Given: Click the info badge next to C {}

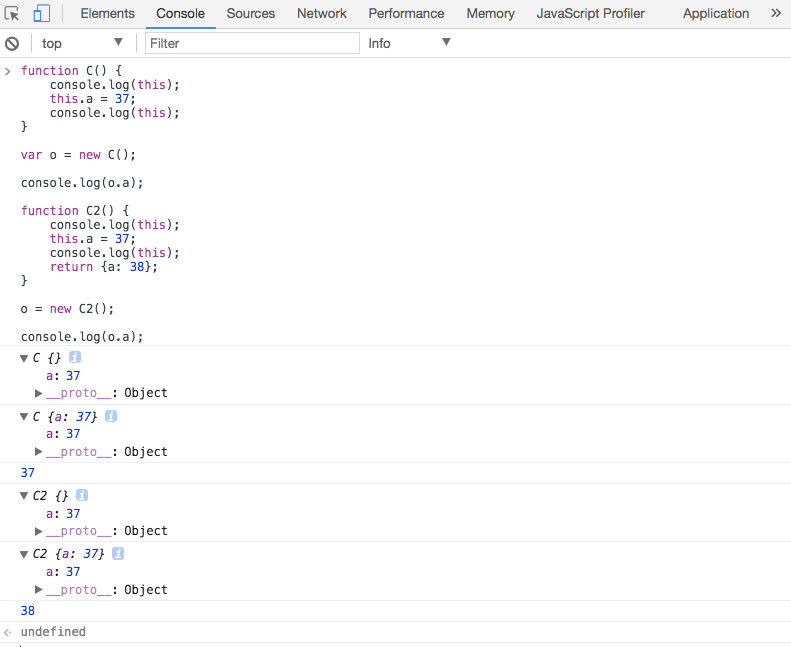Looking at the screenshot, I should pos(75,358).
